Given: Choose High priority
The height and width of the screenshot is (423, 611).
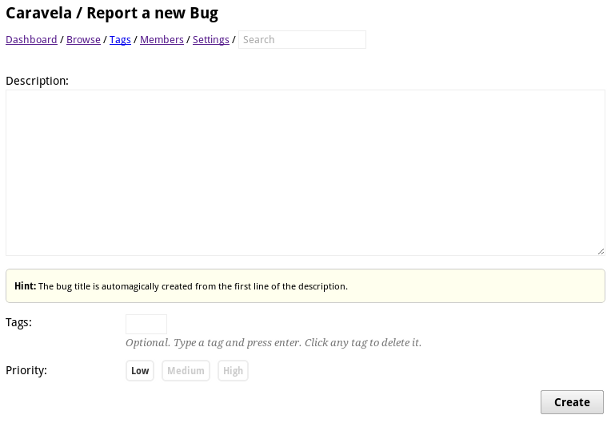Looking at the screenshot, I should click(x=233, y=371).
